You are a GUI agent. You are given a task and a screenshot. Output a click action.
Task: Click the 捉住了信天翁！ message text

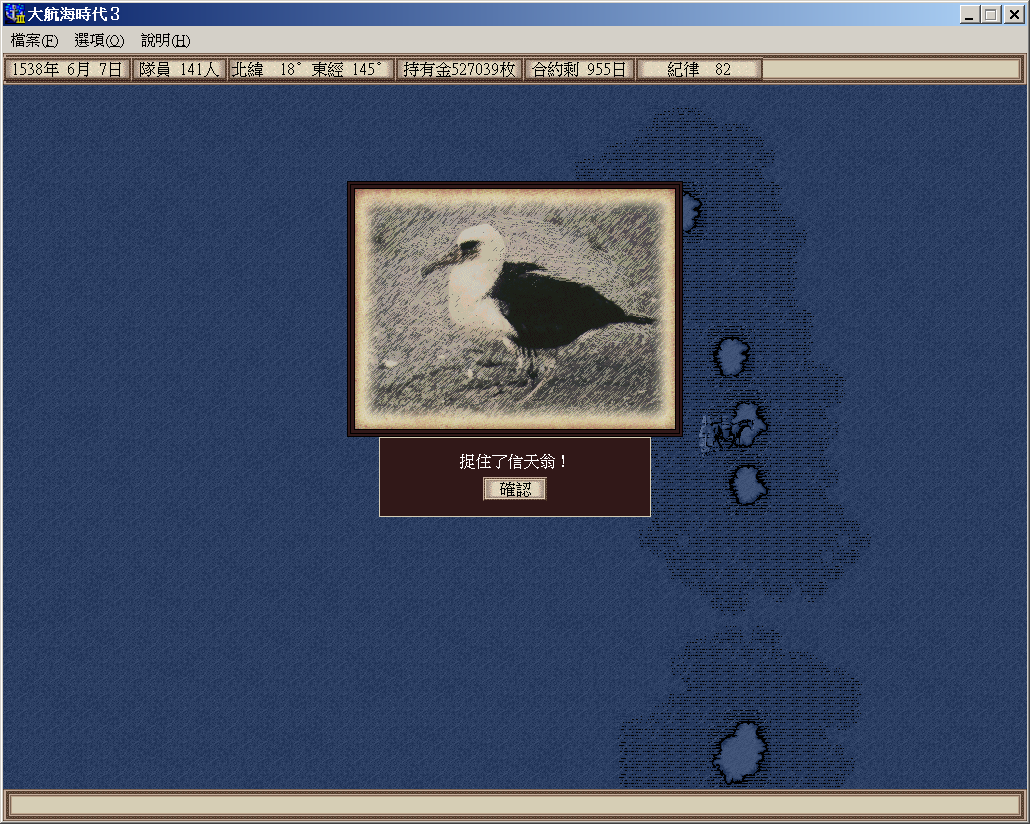[x=514, y=462]
